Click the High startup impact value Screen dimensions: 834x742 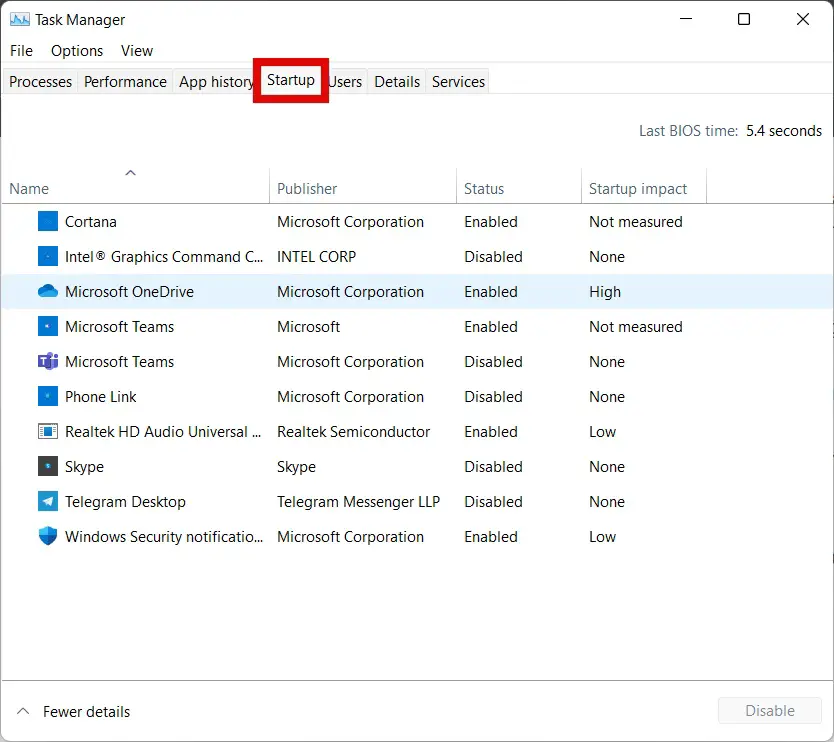(605, 291)
